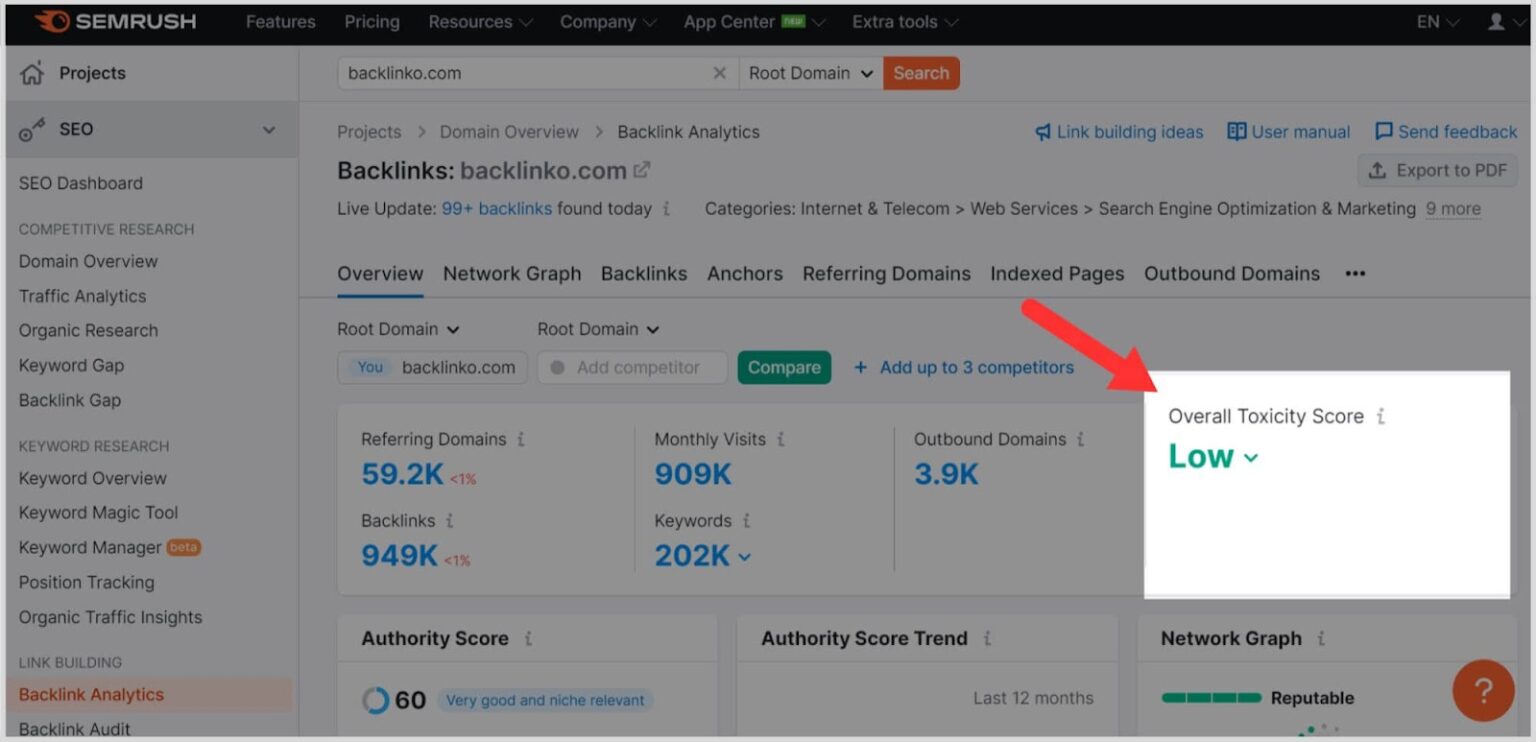Click the Export to PDF icon
The height and width of the screenshot is (742, 1536).
click(x=1377, y=170)
